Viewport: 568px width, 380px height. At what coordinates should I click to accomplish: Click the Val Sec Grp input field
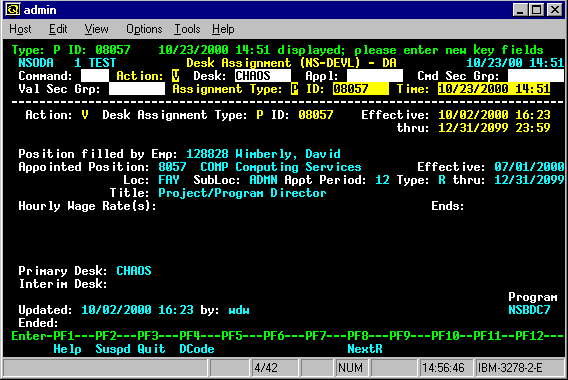click(x=137, y=89)
